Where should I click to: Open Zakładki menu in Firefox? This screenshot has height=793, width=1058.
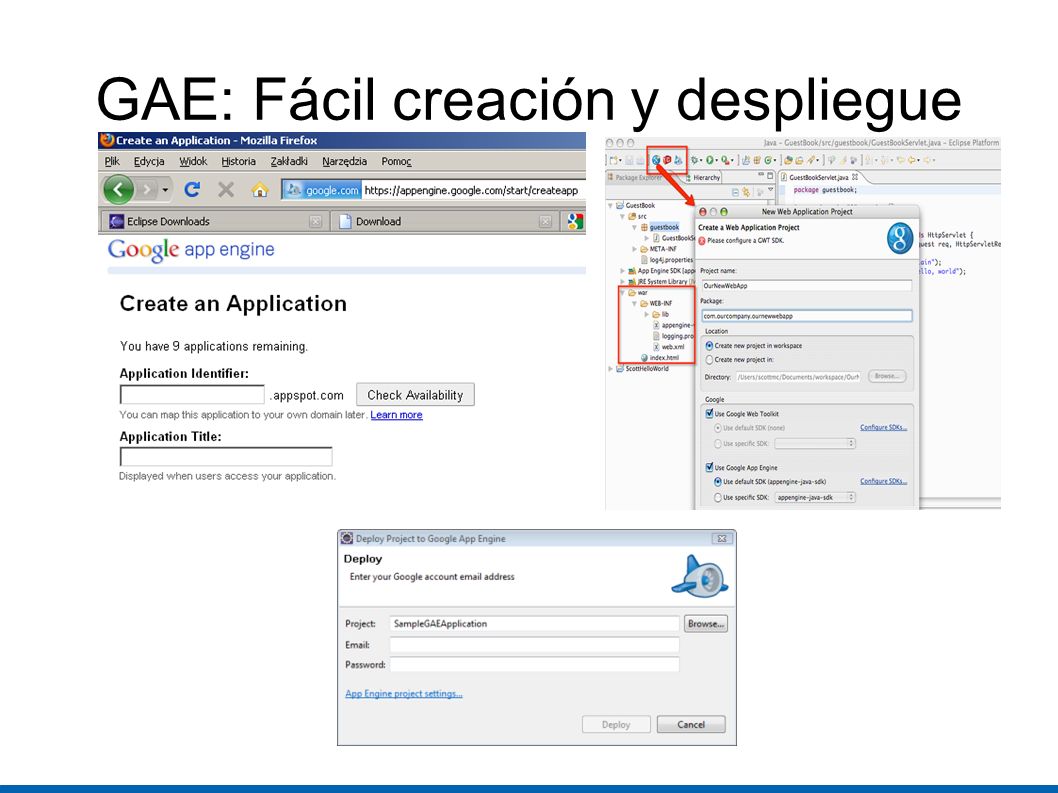tap(289, 161)
